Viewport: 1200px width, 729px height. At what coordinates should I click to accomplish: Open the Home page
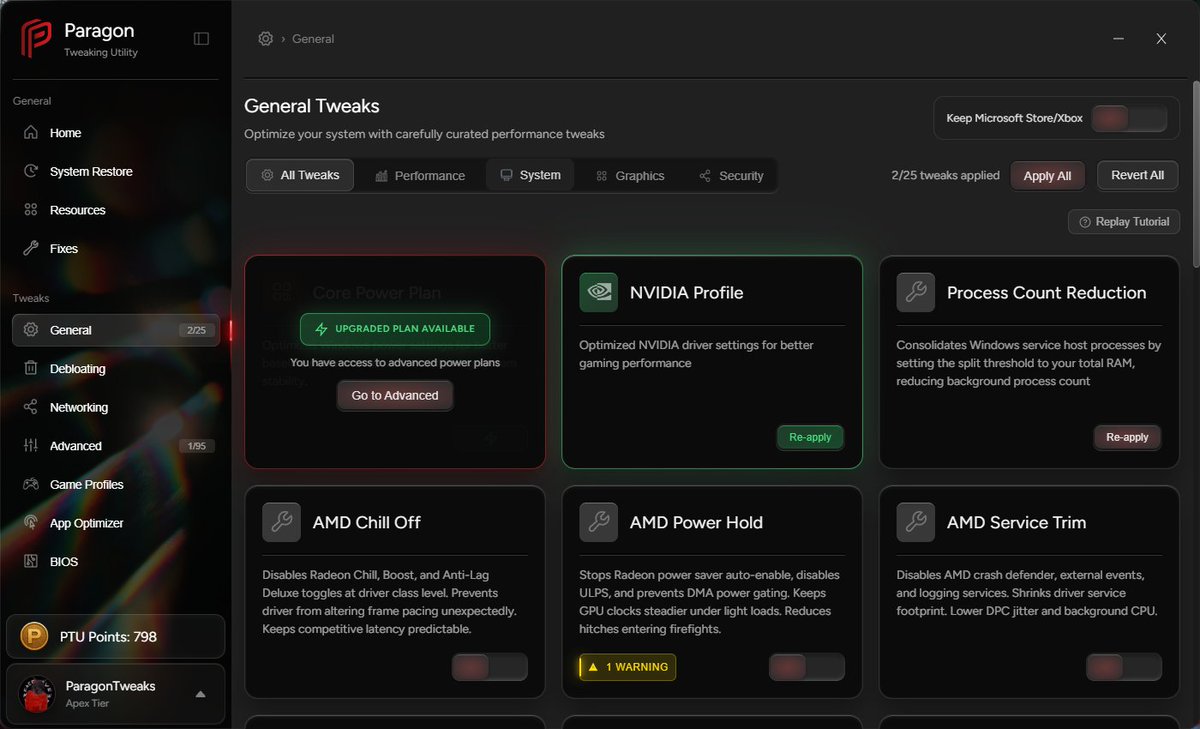pyautogui.click(x=116, y=133)
